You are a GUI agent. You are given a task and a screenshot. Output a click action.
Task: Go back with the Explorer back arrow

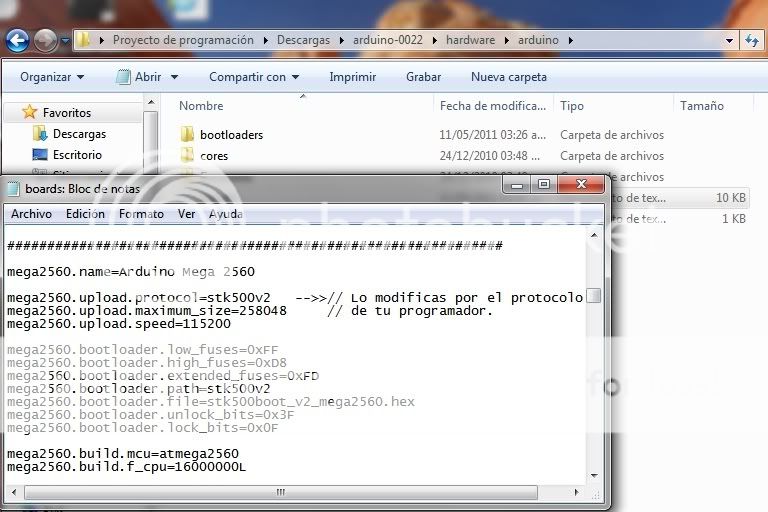(18, 41)
